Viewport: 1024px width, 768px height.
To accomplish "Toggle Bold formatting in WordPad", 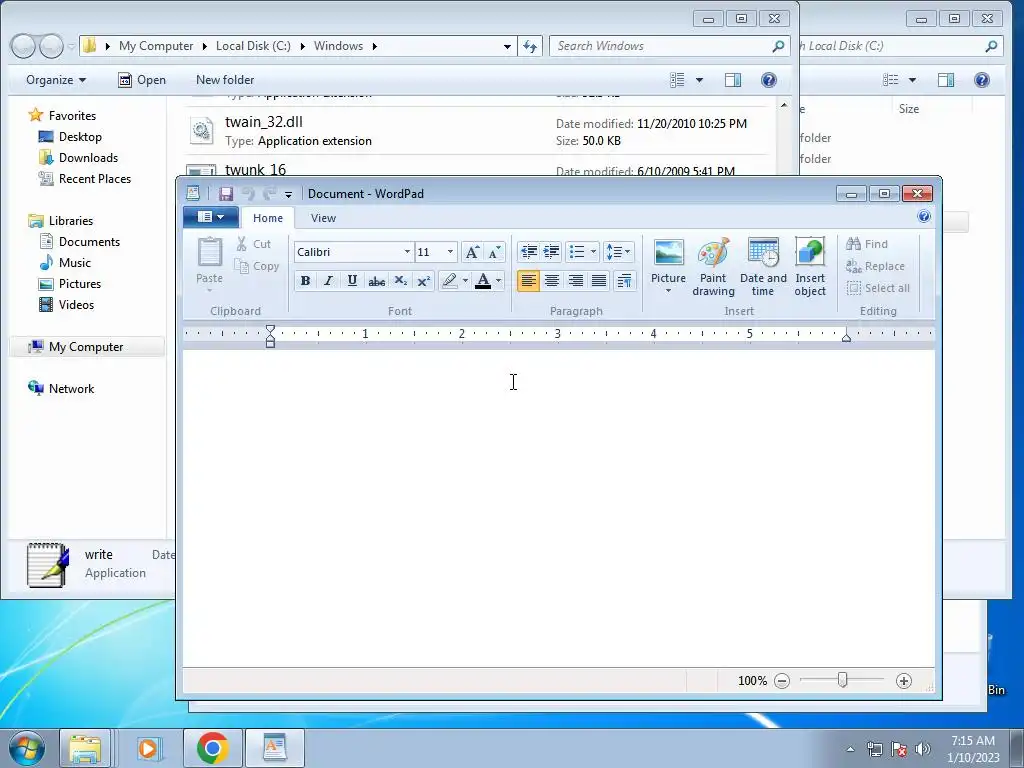I will 305,281.
